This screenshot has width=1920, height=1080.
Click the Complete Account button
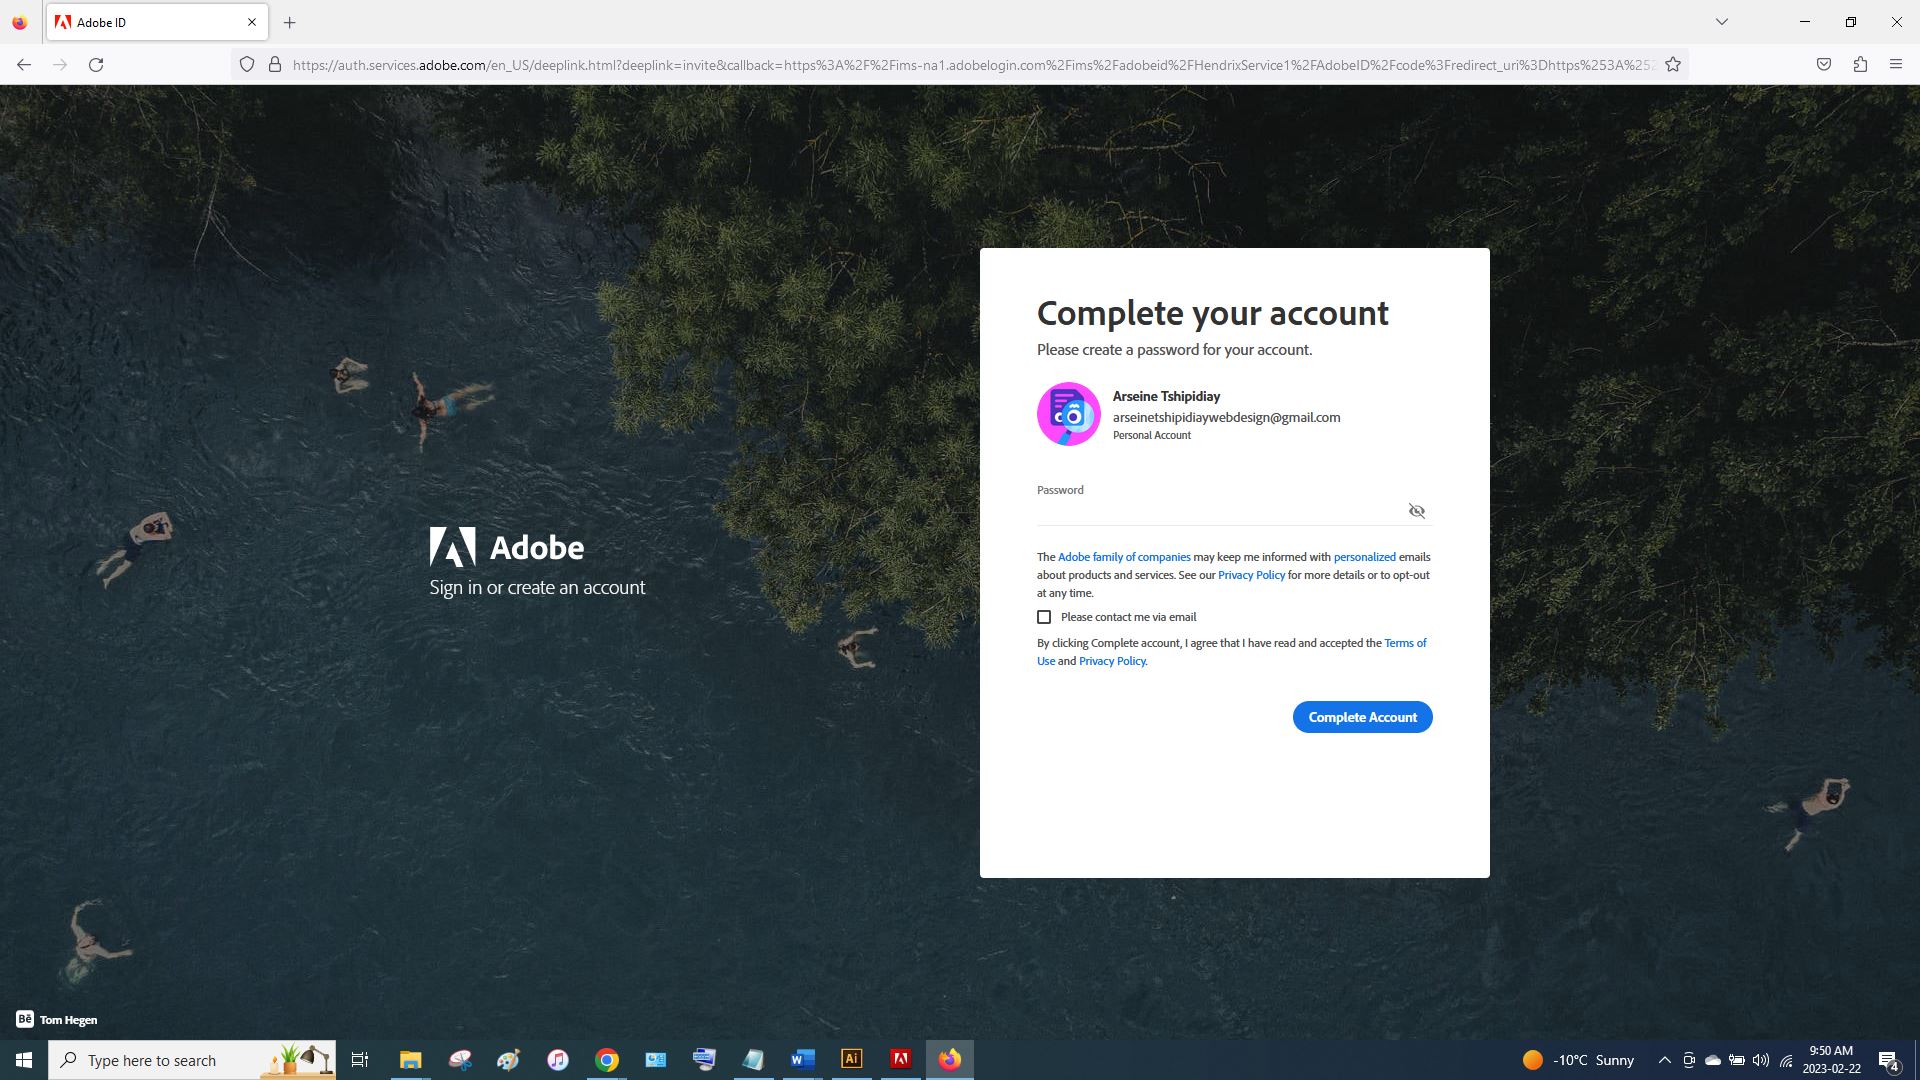point(1362,717)
